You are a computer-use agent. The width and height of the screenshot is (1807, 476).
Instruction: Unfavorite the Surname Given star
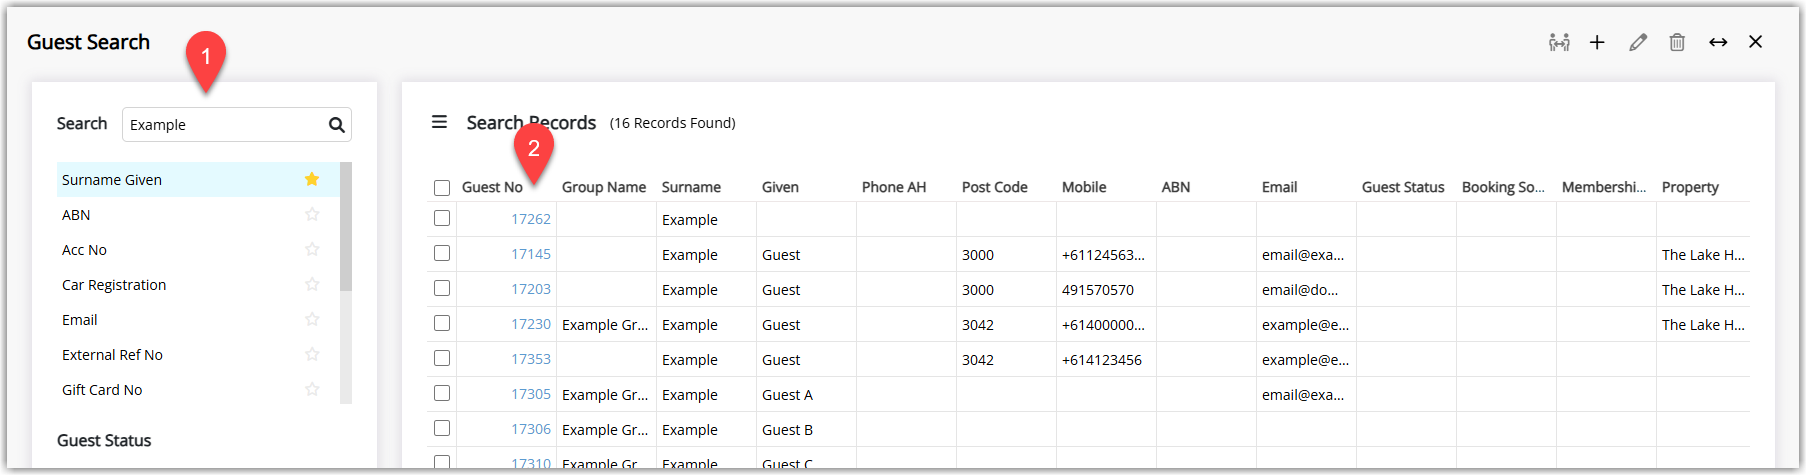(x=312, y=179)
